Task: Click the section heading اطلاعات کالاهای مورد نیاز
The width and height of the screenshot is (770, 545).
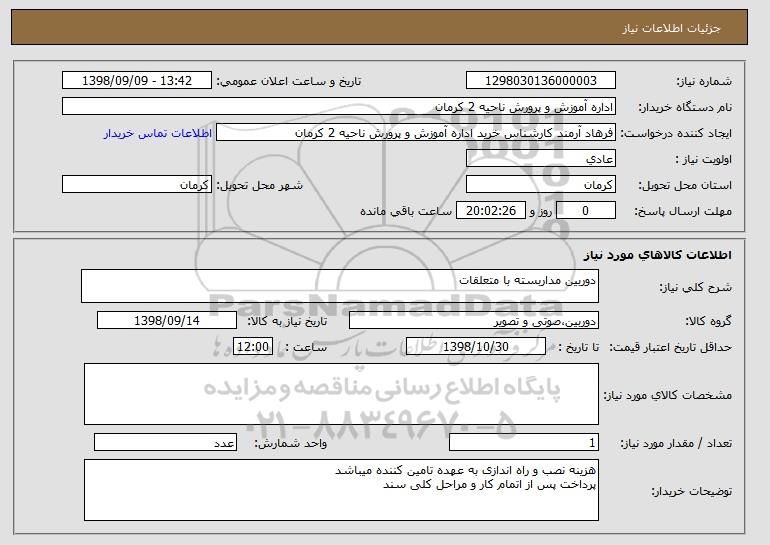Action: [x=658, y=255]
